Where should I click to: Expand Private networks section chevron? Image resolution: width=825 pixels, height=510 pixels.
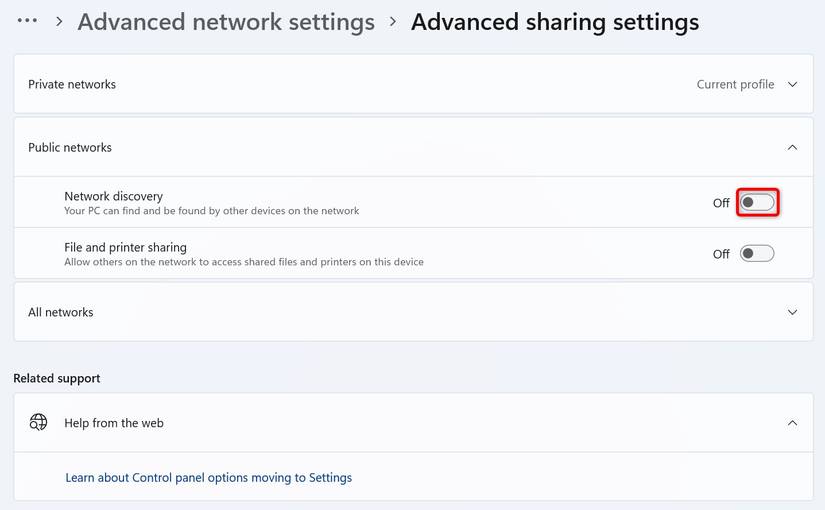point(792,85)
